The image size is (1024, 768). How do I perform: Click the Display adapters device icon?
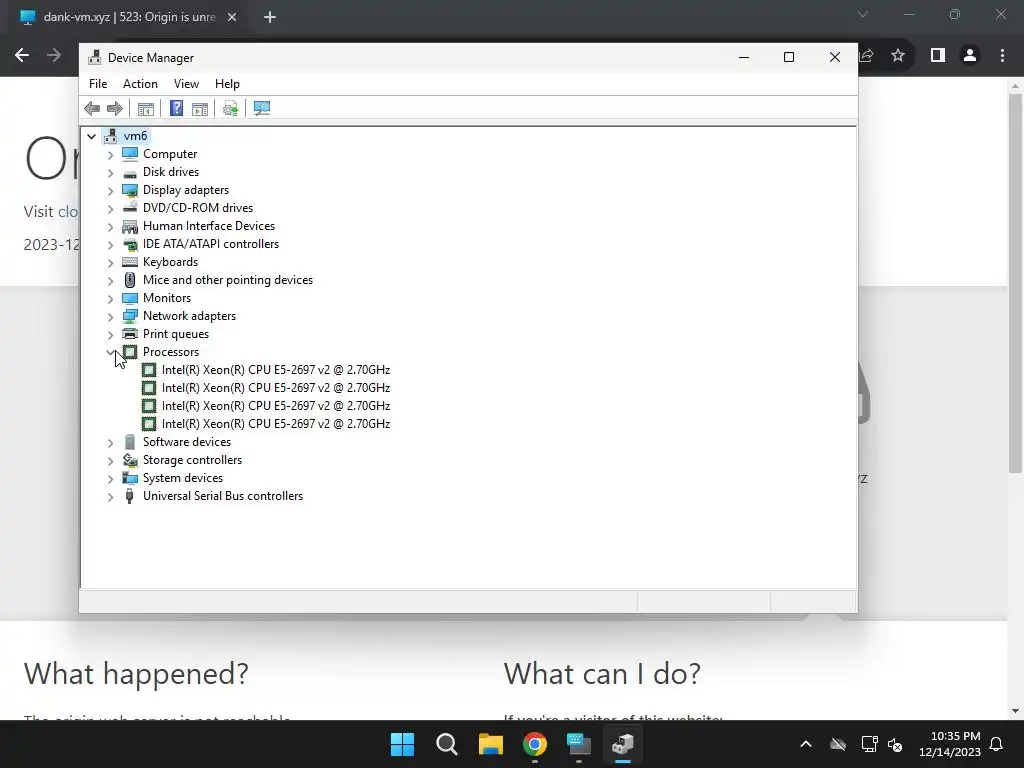130,190
